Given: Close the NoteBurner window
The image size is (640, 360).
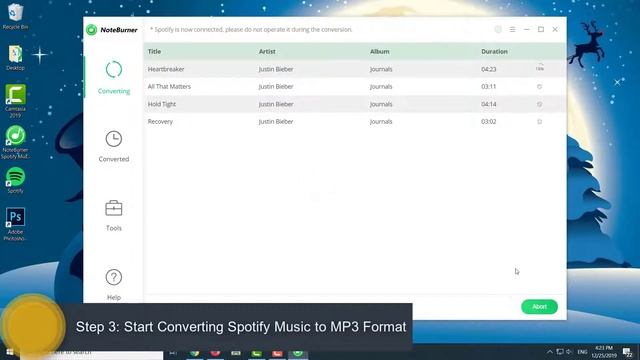Looking at the screenshot, I should click(x=555, y=29).
